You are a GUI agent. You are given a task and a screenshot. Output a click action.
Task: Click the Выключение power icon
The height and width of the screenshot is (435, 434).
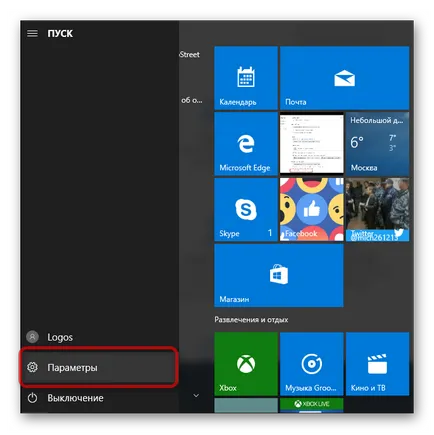[x=32, y=398]
